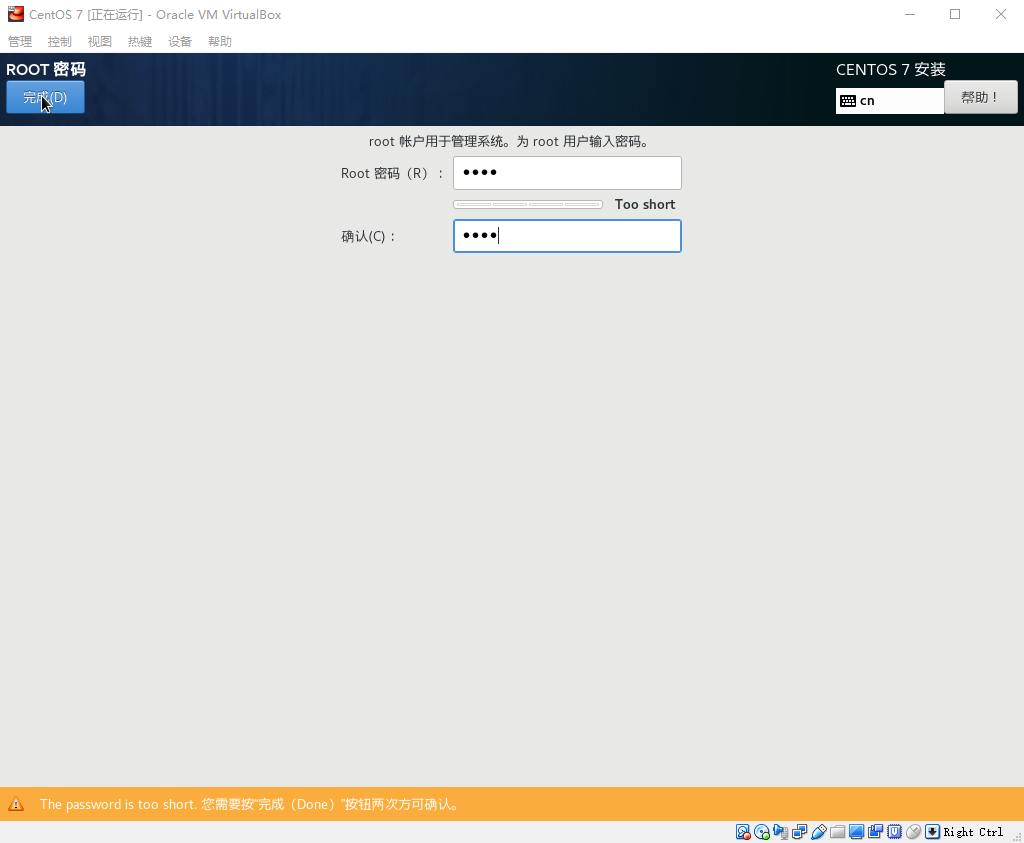Open the recording status icon
Viewport: 1024px width, 843px height.
click(x=875, y=832)
